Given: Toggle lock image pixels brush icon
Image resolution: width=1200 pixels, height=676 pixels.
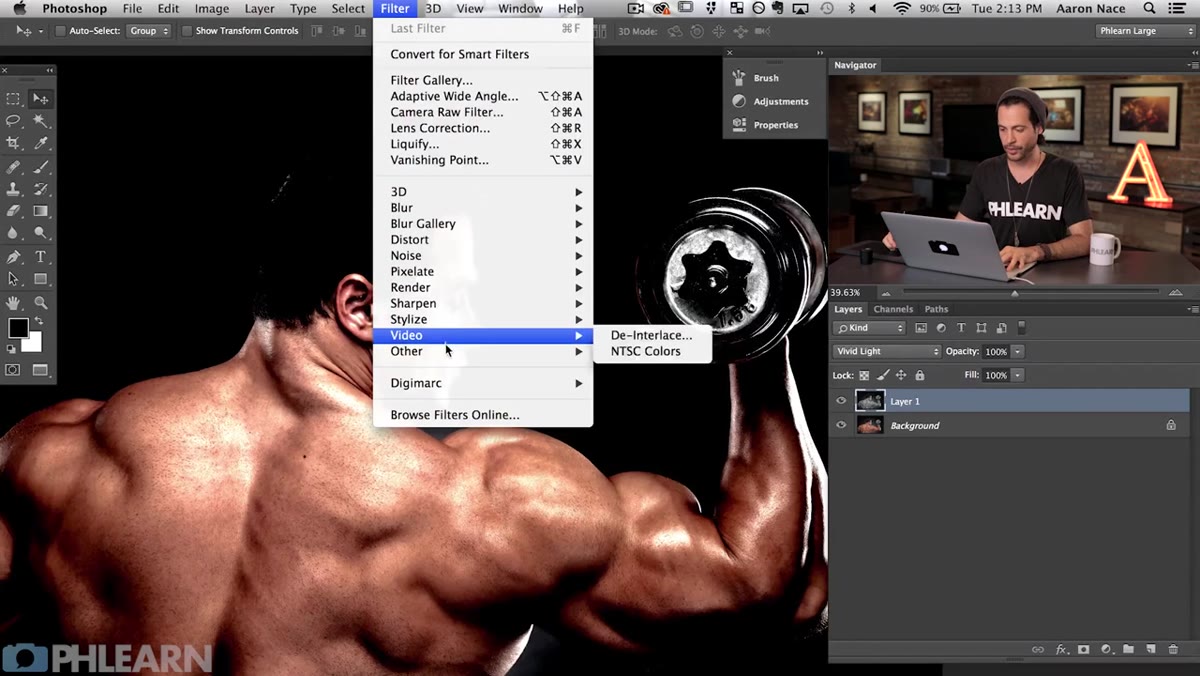Looking at the screenshot, I should tap(883, 375).
